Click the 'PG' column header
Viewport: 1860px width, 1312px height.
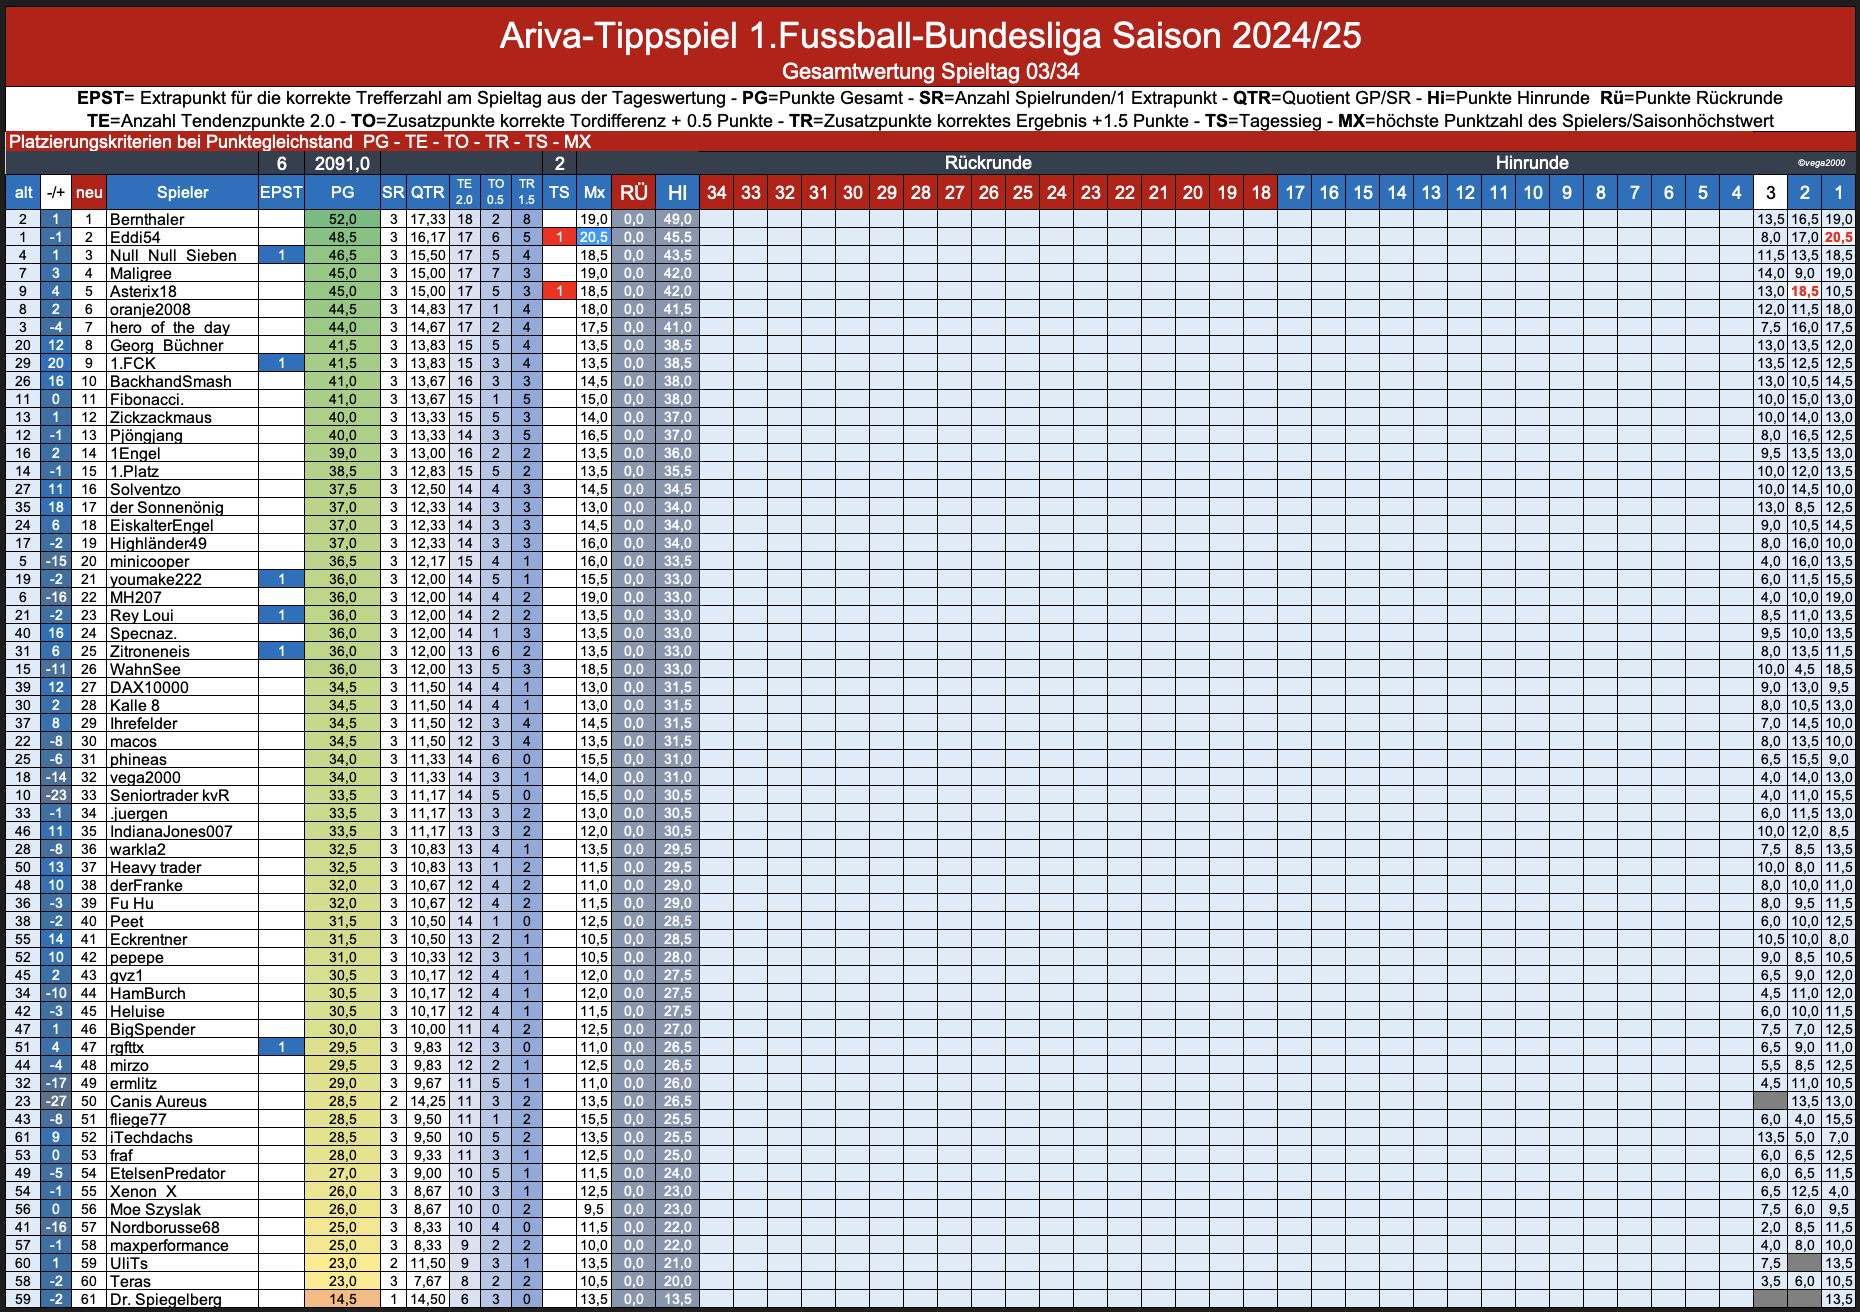coord(342,193)
